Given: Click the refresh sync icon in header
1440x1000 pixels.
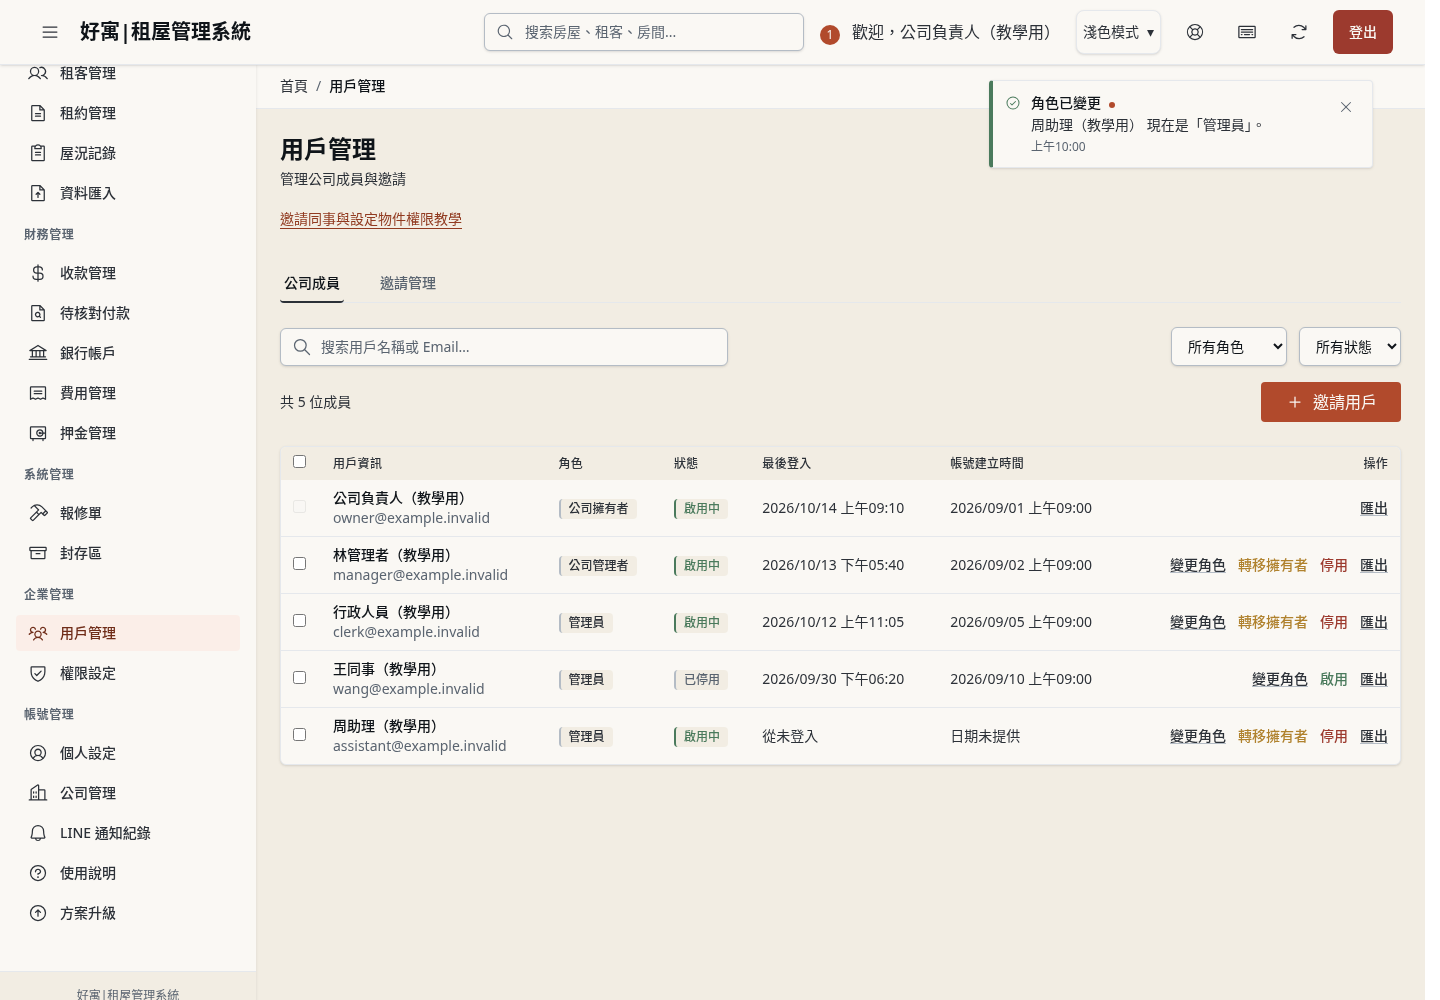Looking at the screenshot, I should (x=1299, y=32).
